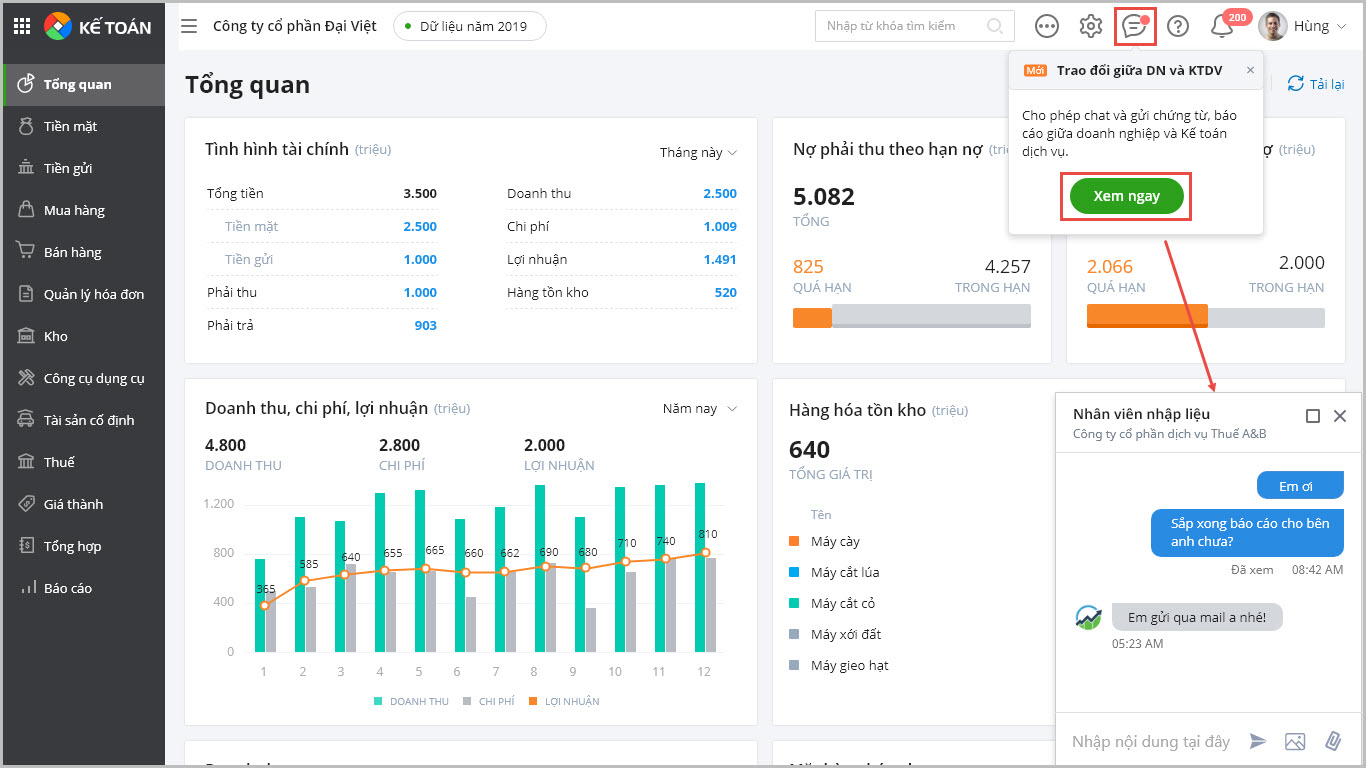Open the app grid launcher icon
Viewport: 1366px width, 768px height.
pos(21,26)
